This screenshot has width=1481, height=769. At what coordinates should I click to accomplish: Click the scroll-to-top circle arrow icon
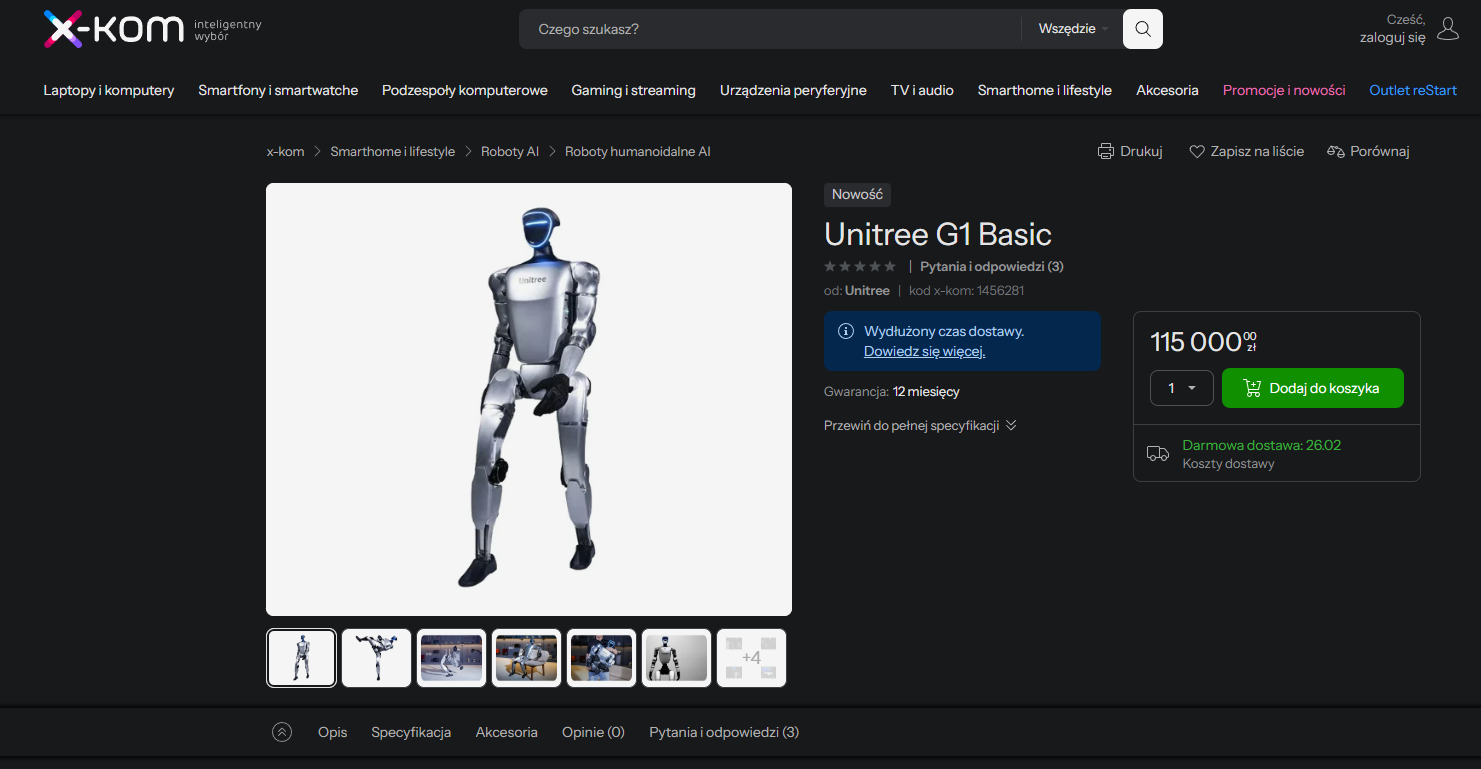[282, 732]
